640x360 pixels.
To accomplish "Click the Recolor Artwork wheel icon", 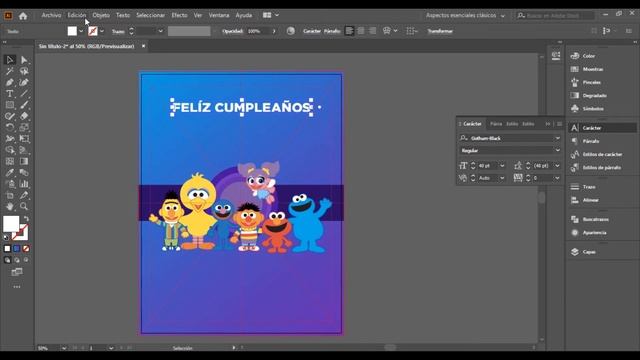I will 291,31.
